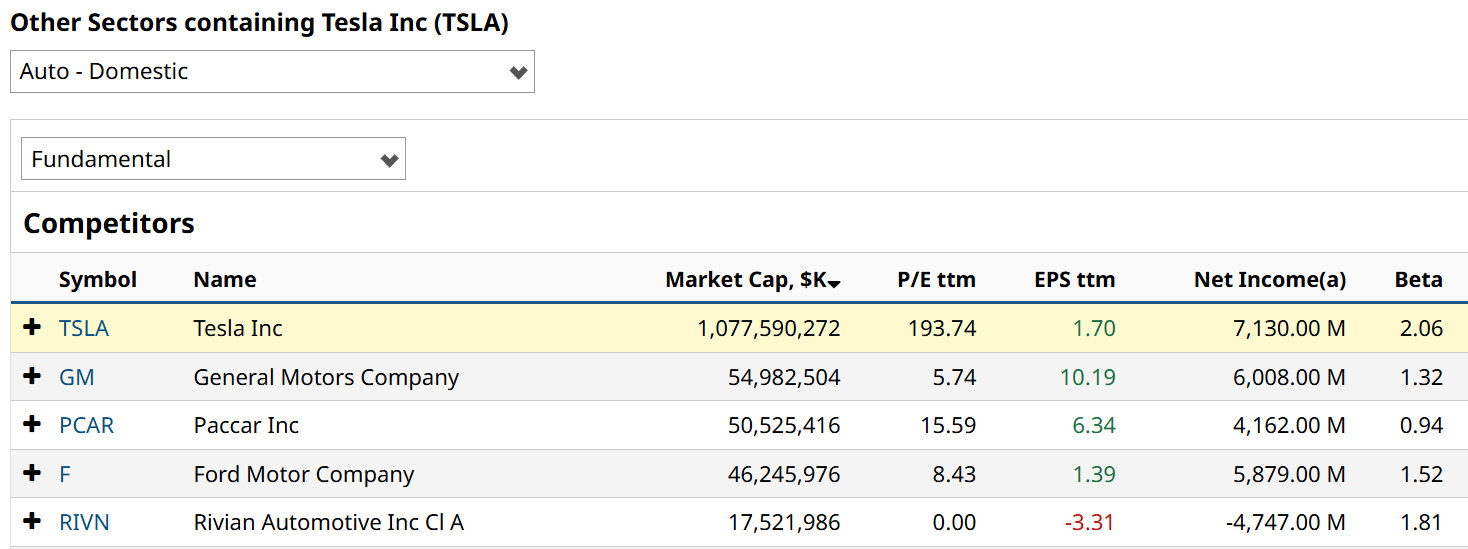1468x549 pixels.
Task: Click net income 7,130.00 M
Action: point(1290,328)
